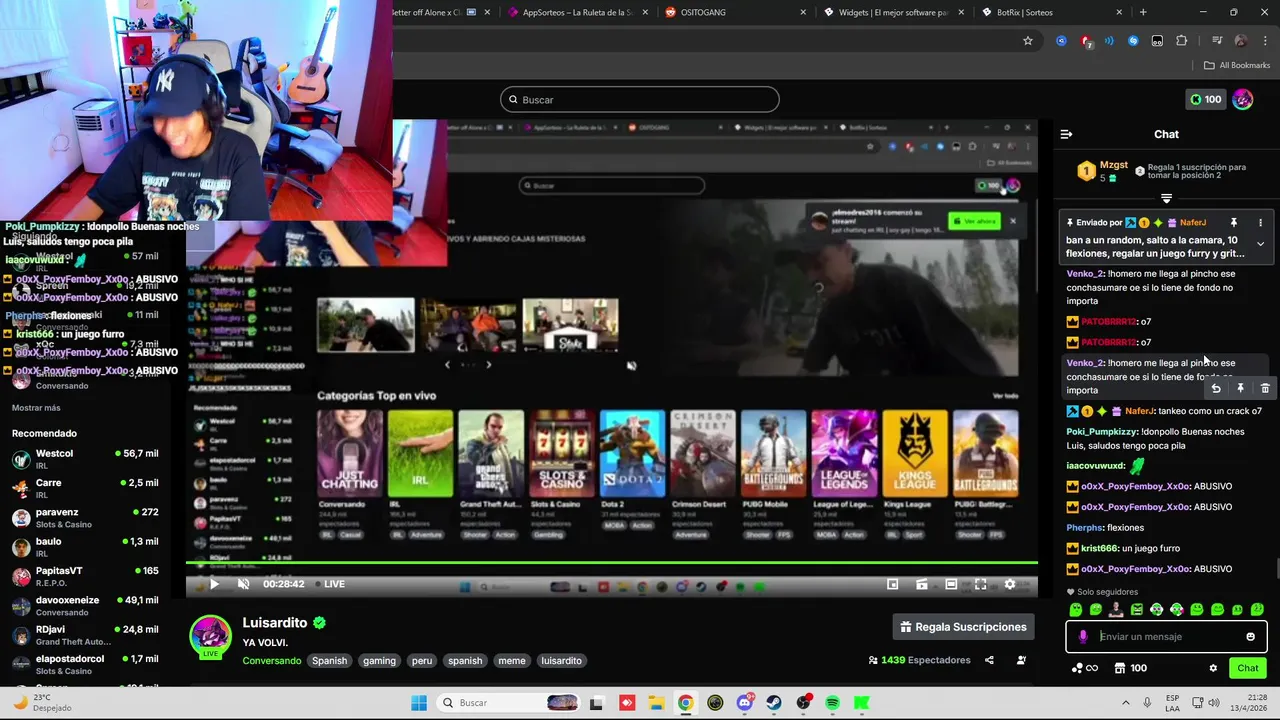Open the browser extensions puzzle icon

click(x=1181, y=41)
